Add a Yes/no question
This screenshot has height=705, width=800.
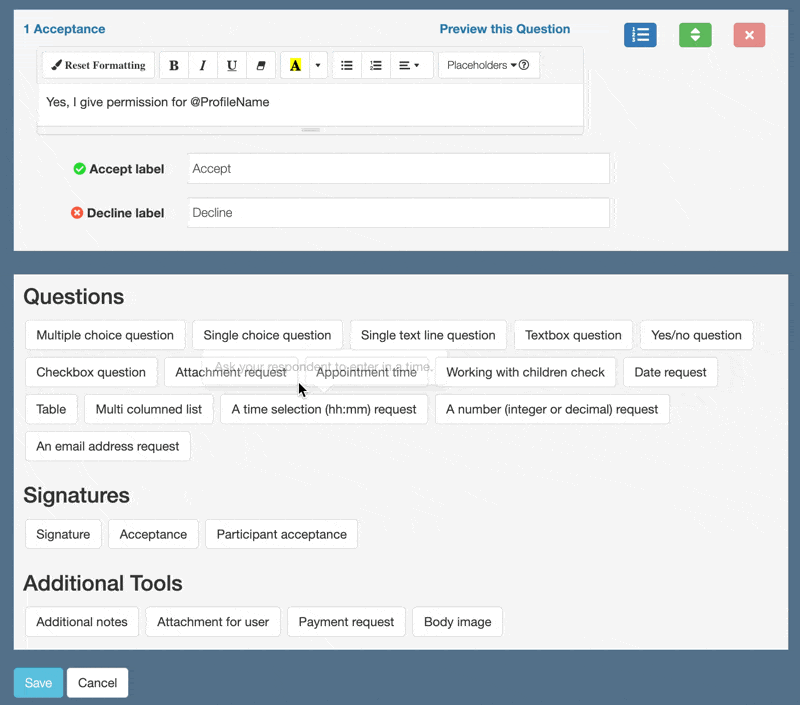696,335
